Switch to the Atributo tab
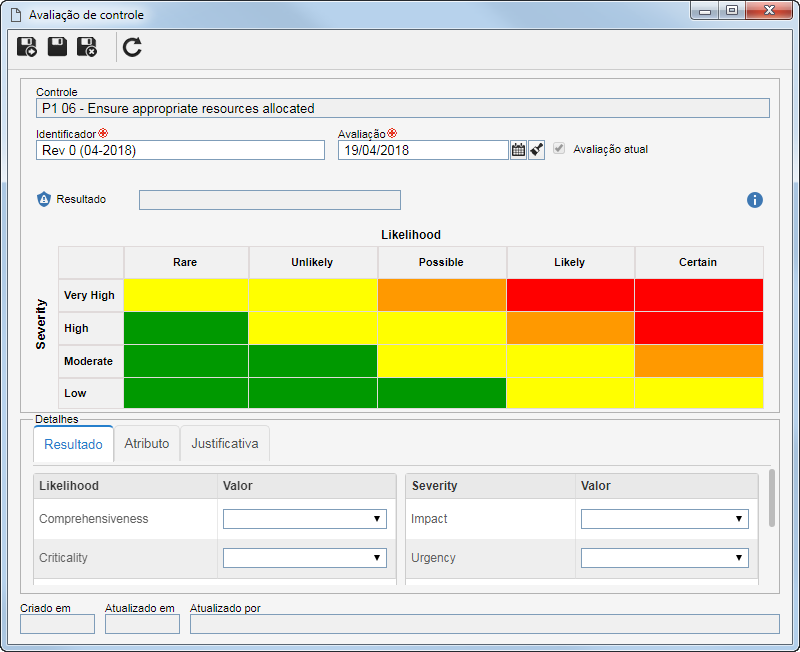Viewport: 800px width, 652px height. point(147,443)
